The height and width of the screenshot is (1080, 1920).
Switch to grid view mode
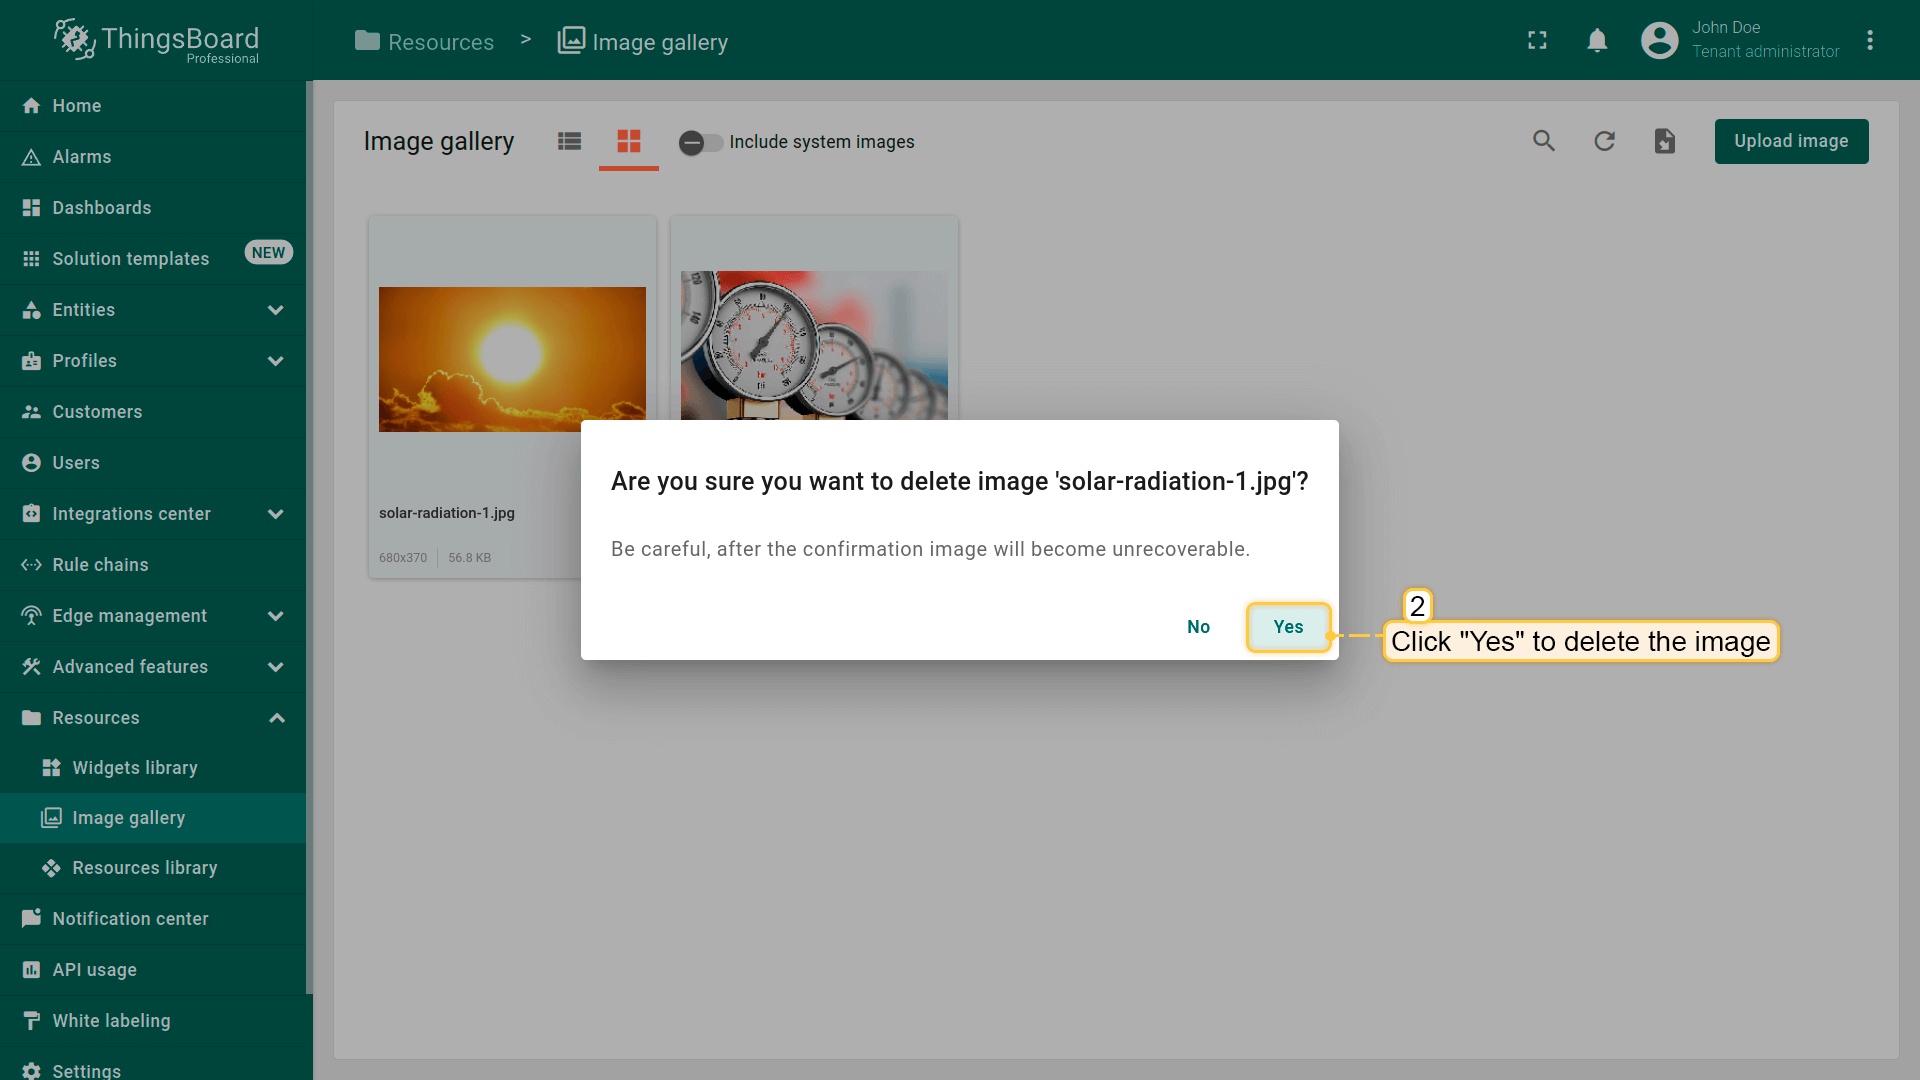(x=628, y=141)
